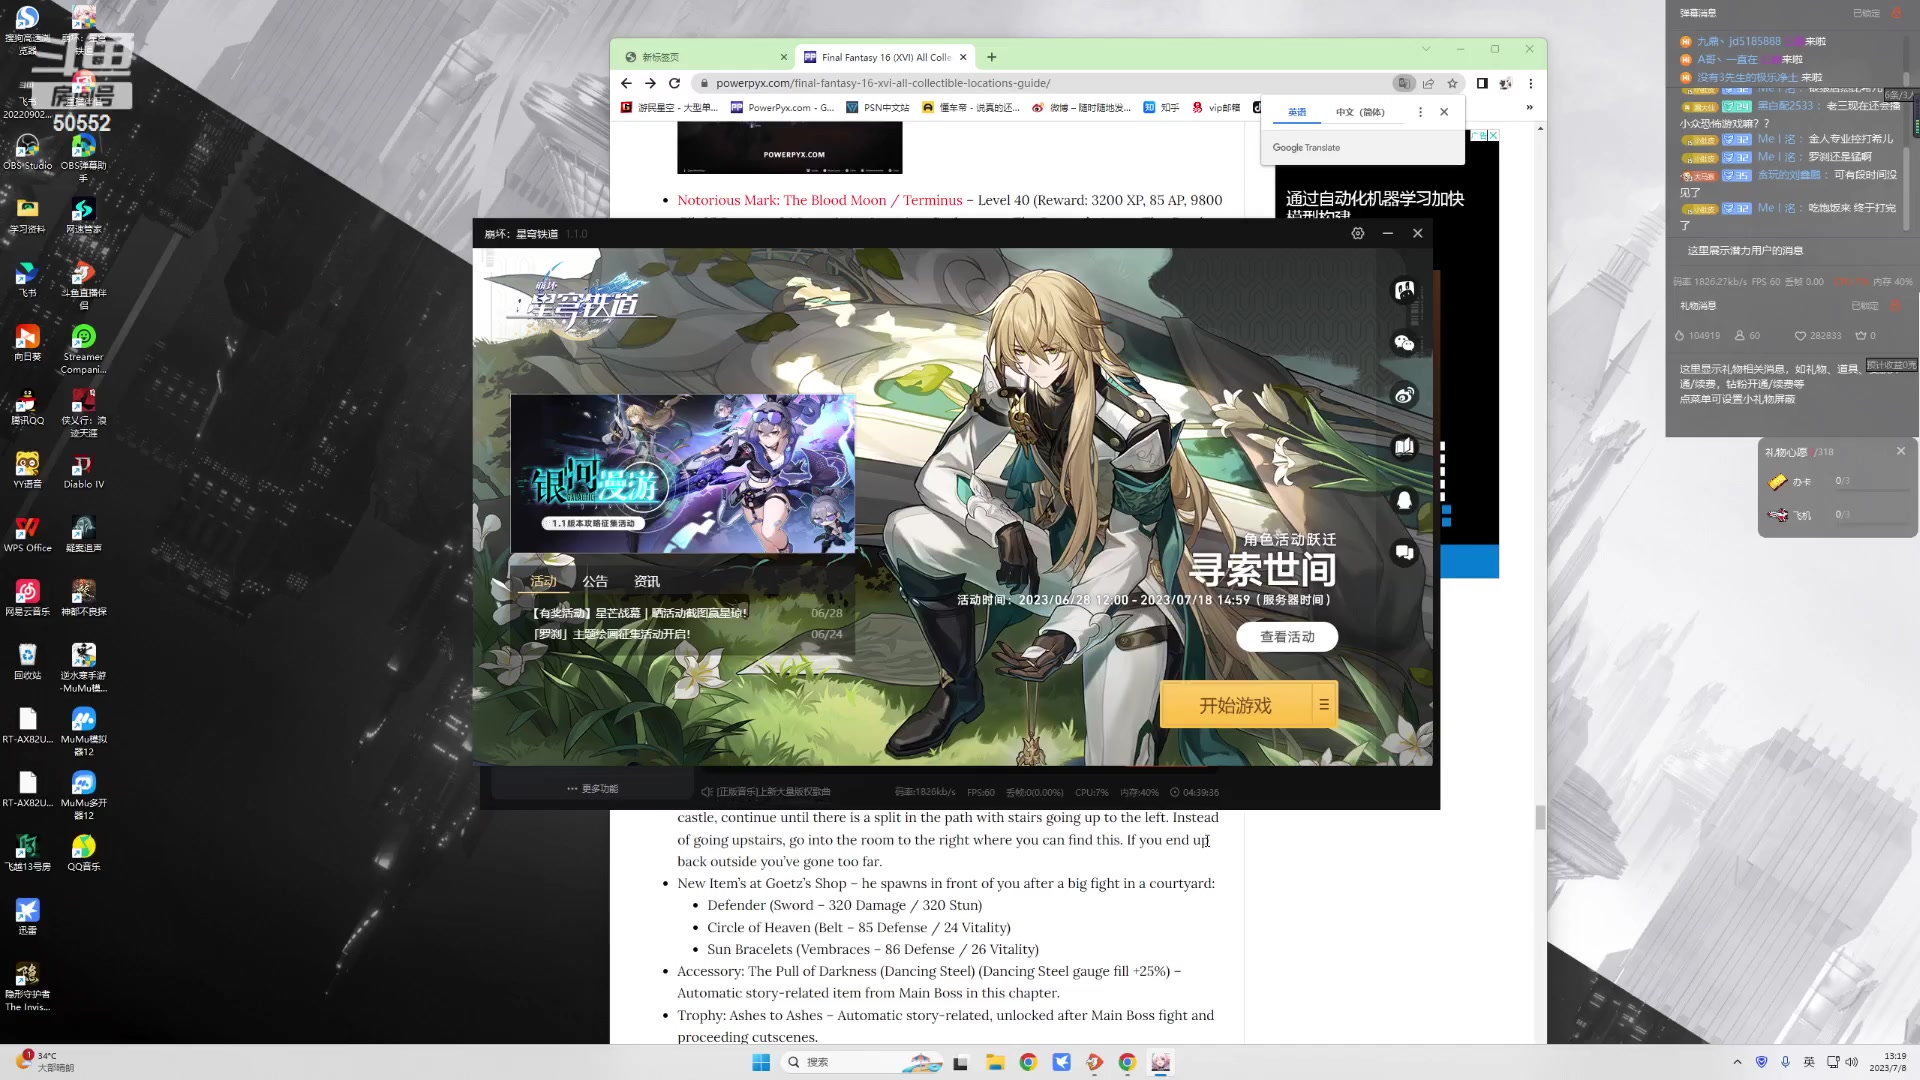Click the Windows Start button
1920x1080 pixels.
(x=761, y=1062)
